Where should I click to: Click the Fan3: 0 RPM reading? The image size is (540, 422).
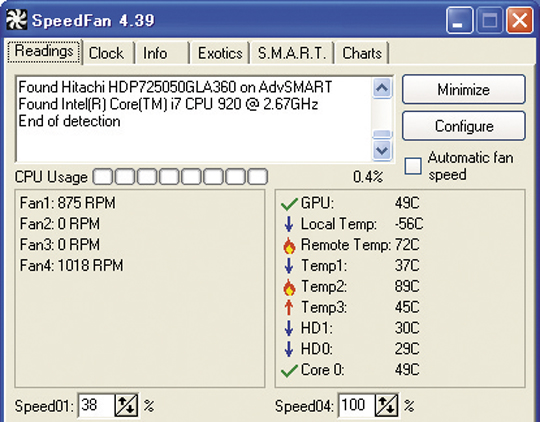tap(60, 245)
